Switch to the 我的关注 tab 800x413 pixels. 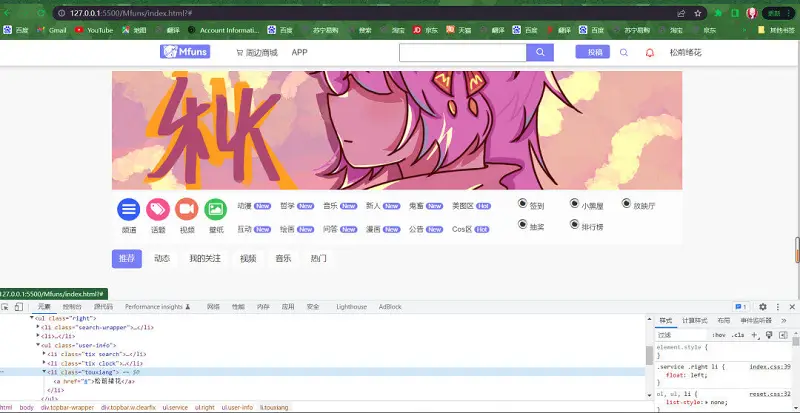(205, 258)
